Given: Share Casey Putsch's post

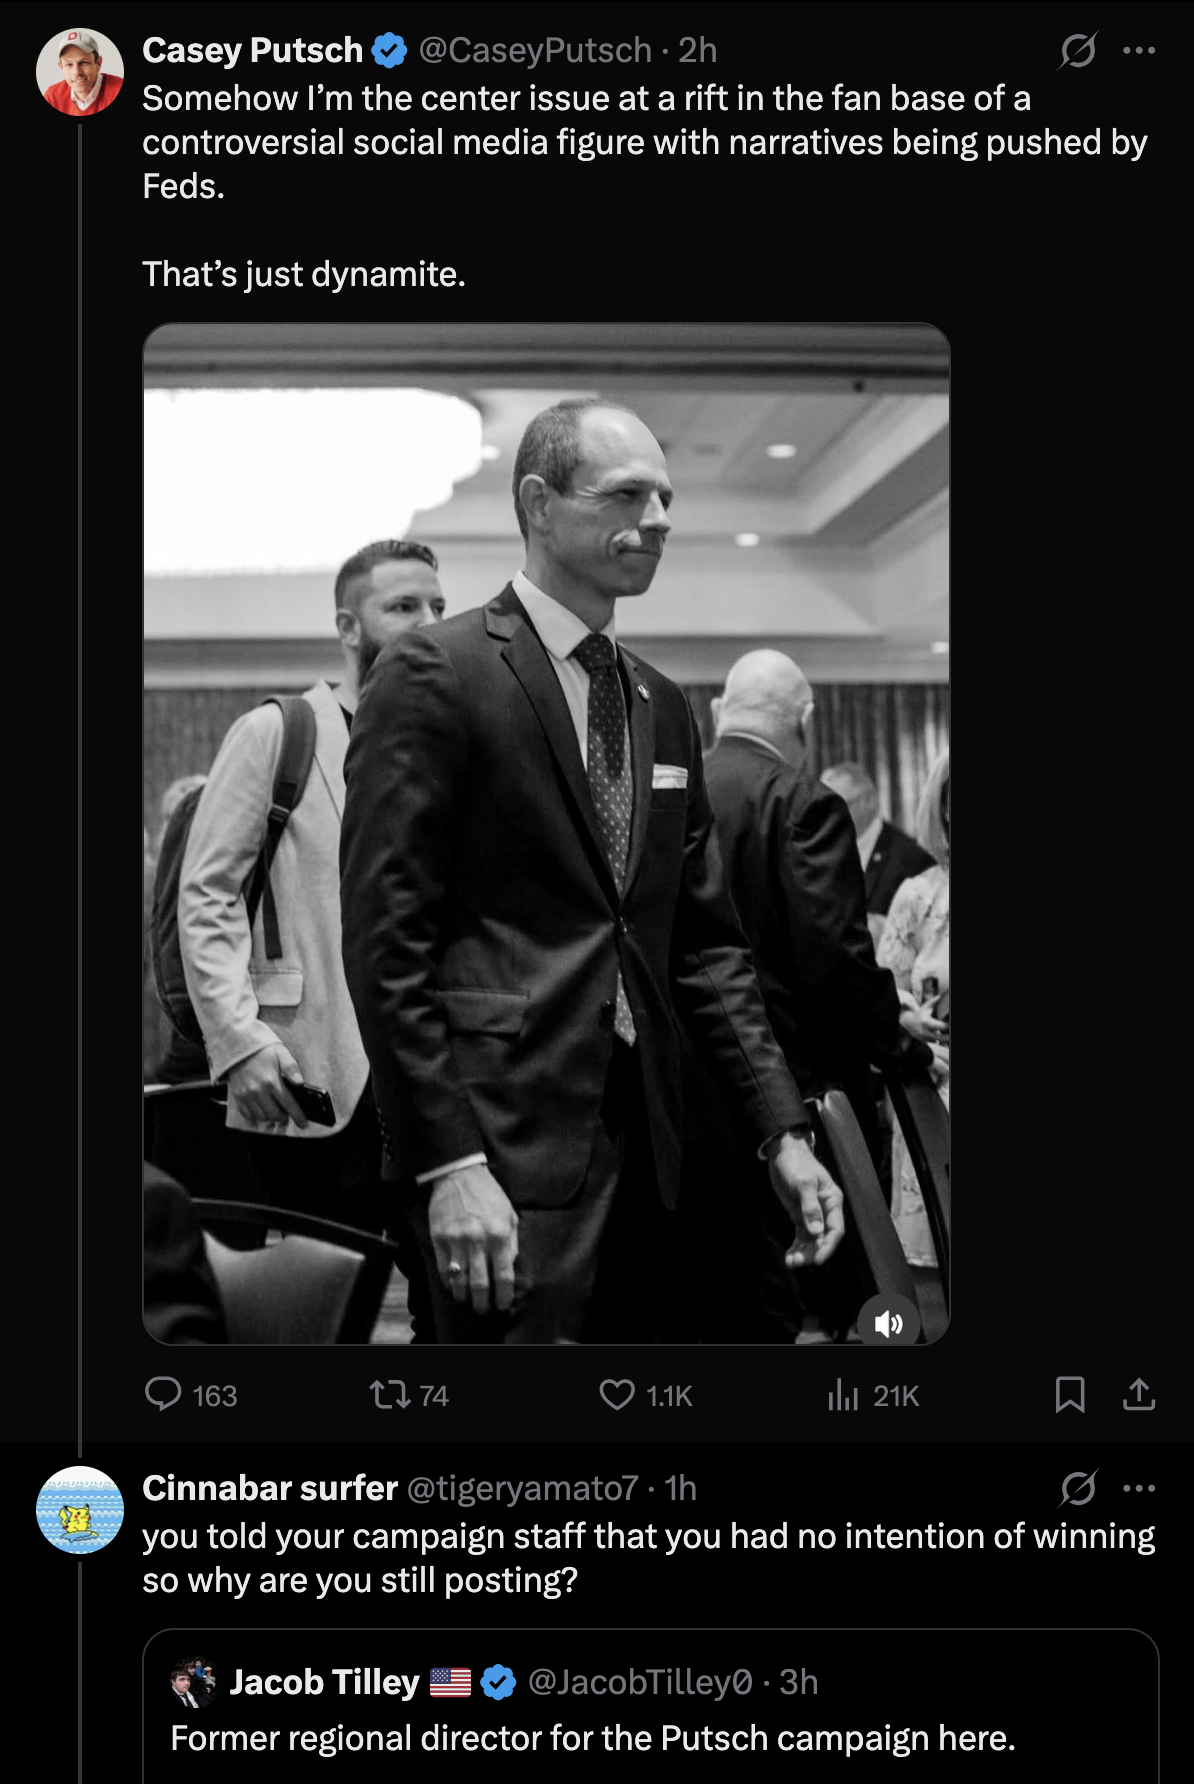Looking at the screenshot, I should pos(1139,1394).
